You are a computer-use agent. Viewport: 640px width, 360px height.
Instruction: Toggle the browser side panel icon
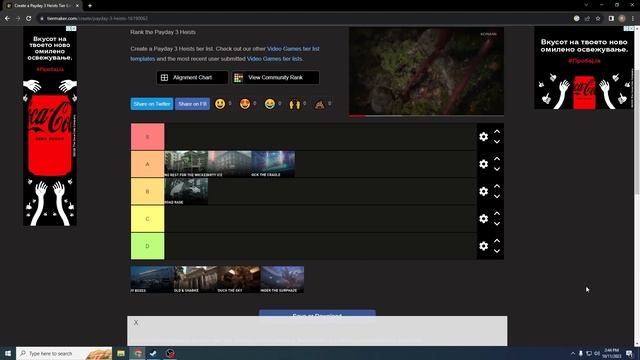(x=611, y=18)
